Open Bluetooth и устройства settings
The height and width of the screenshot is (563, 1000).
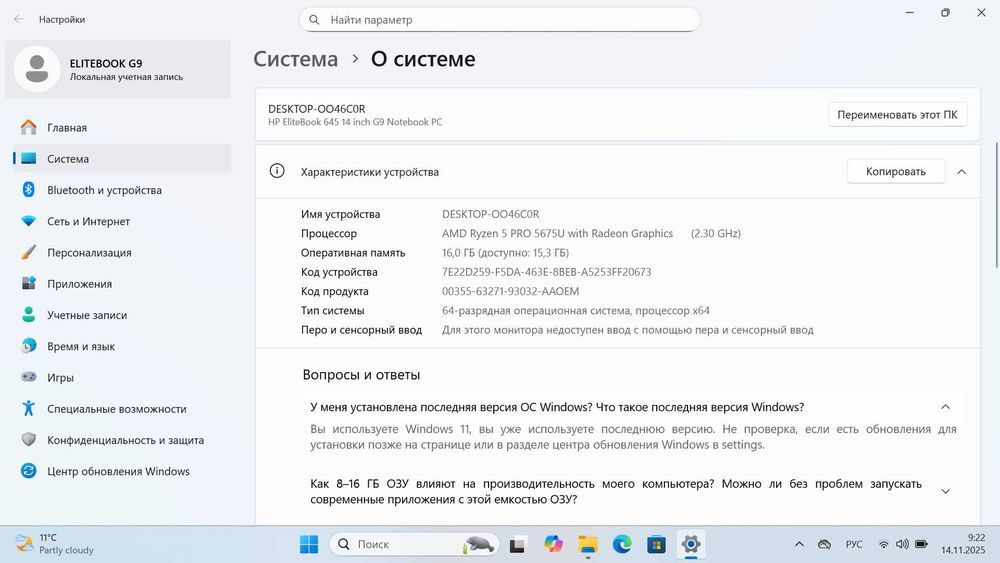click(x=121, y=190)
